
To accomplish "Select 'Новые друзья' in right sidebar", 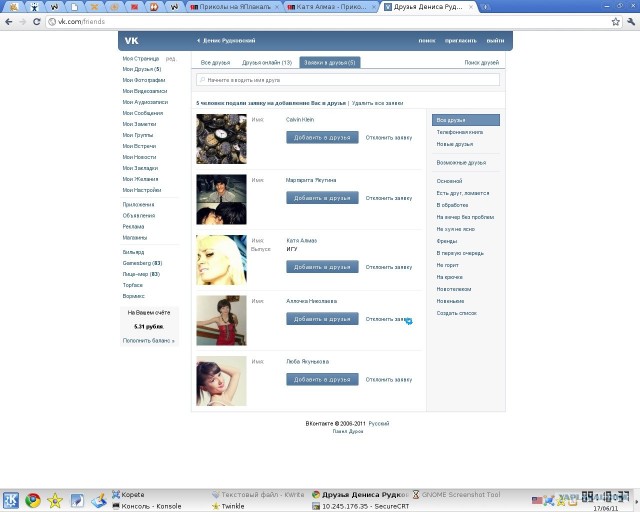I will 455,144.
